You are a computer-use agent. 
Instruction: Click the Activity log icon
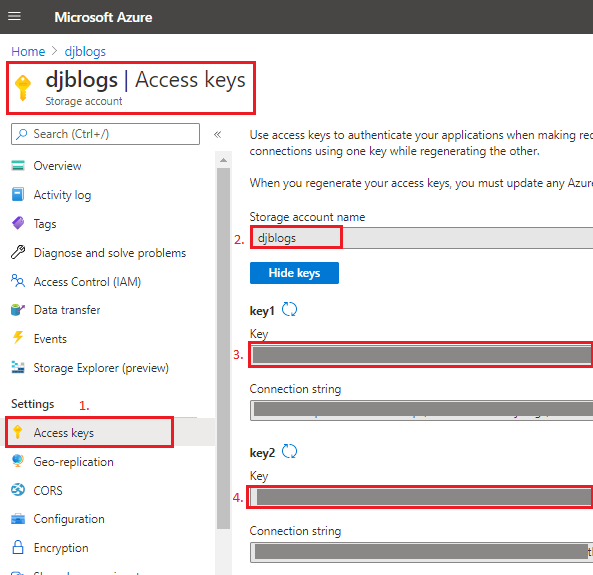(18, 194)
